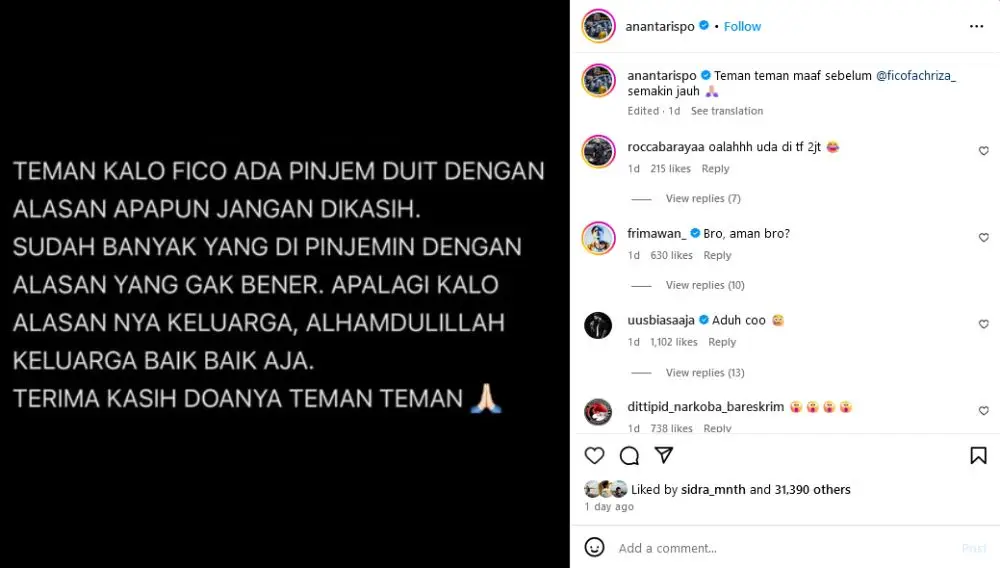Expand View replies (13)

click(x=705, y=372)
